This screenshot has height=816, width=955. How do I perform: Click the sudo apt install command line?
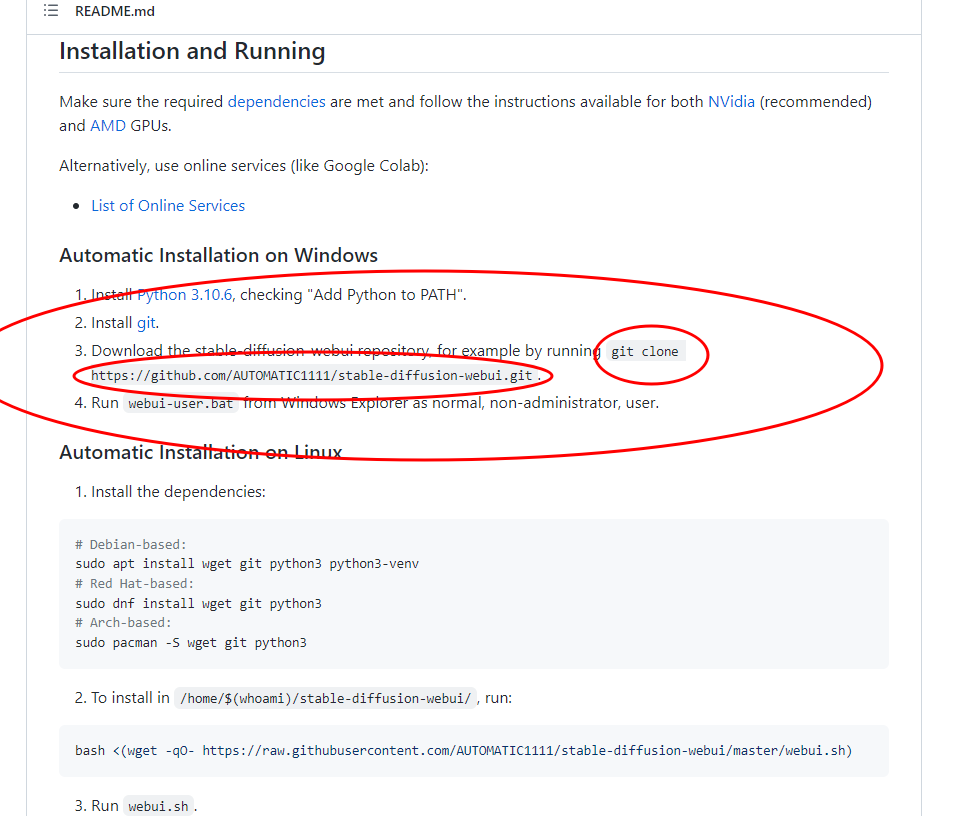click(247, 564)
